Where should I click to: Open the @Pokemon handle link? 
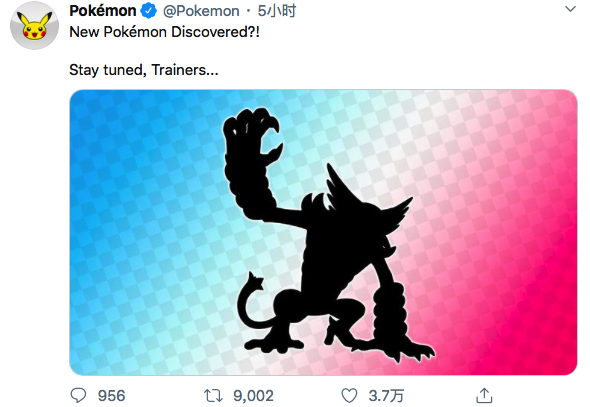(x=201, y=11)
